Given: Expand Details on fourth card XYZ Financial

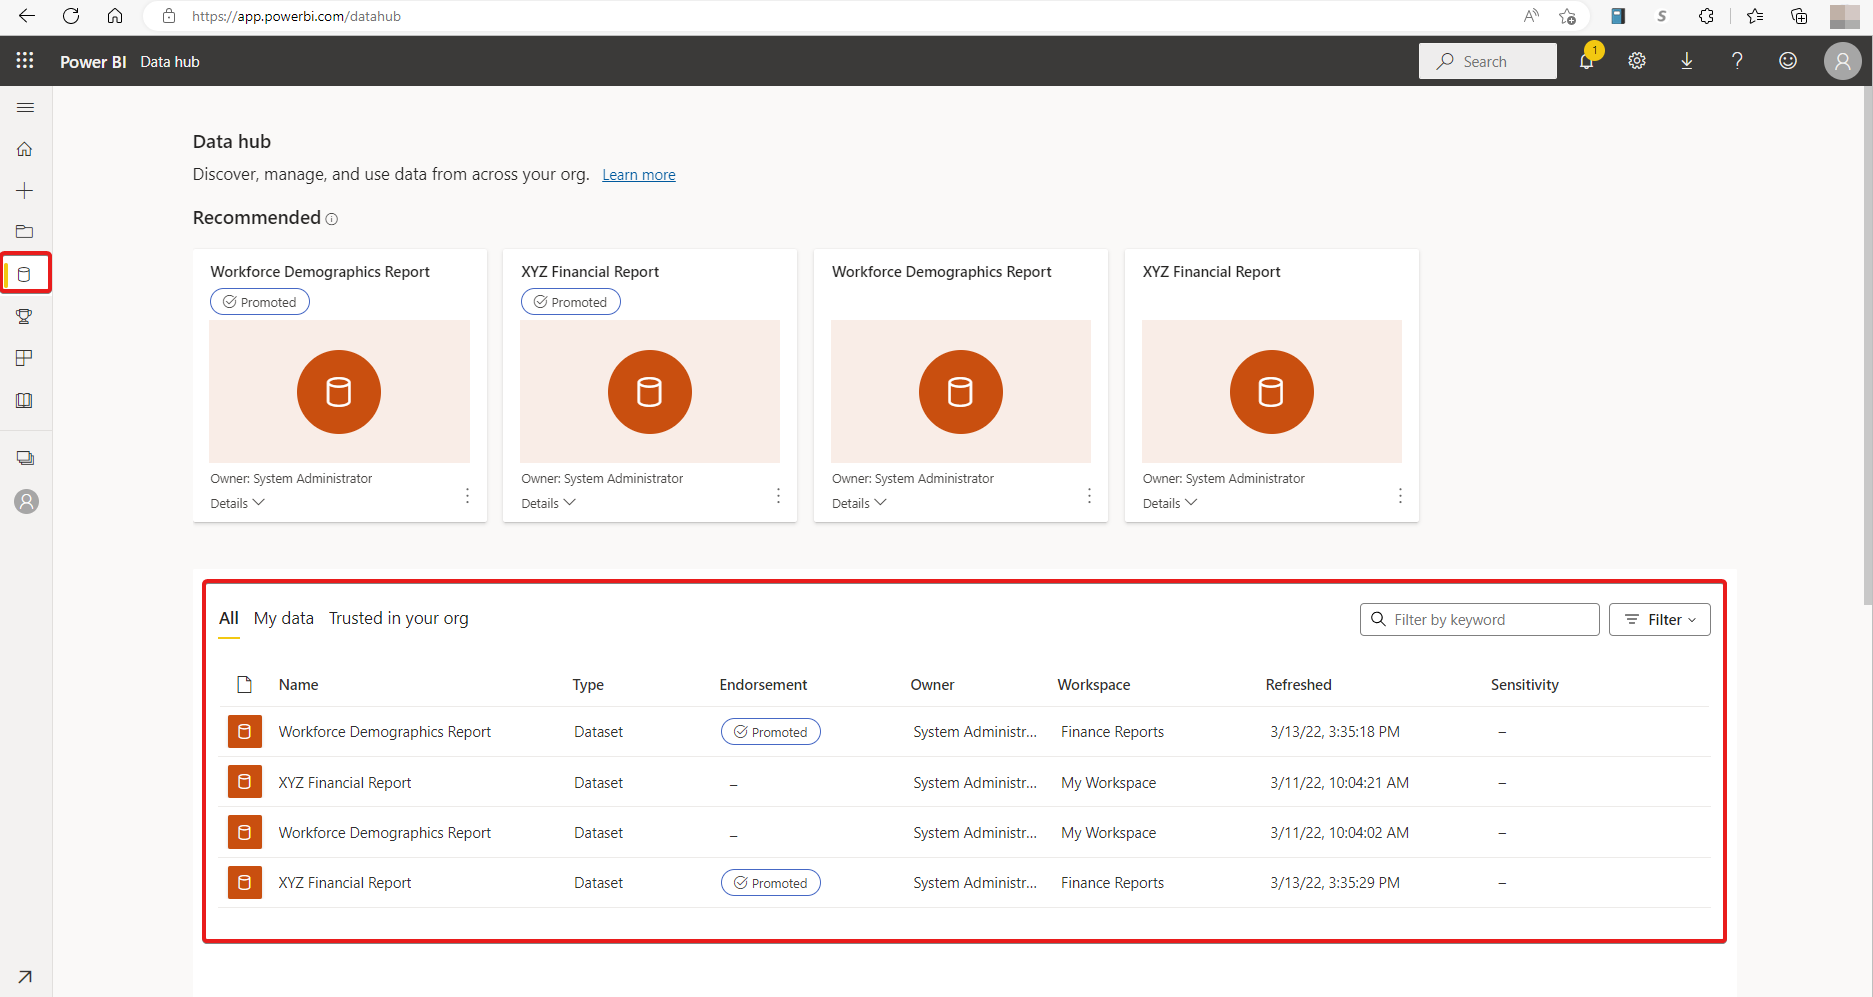Looking at the screenshot, I should [1170, 503].
